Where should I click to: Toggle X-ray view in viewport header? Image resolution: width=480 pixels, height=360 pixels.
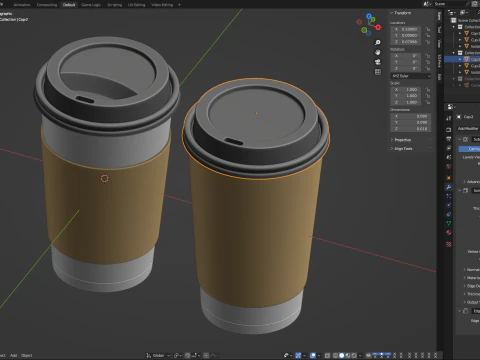click(327, 355)
